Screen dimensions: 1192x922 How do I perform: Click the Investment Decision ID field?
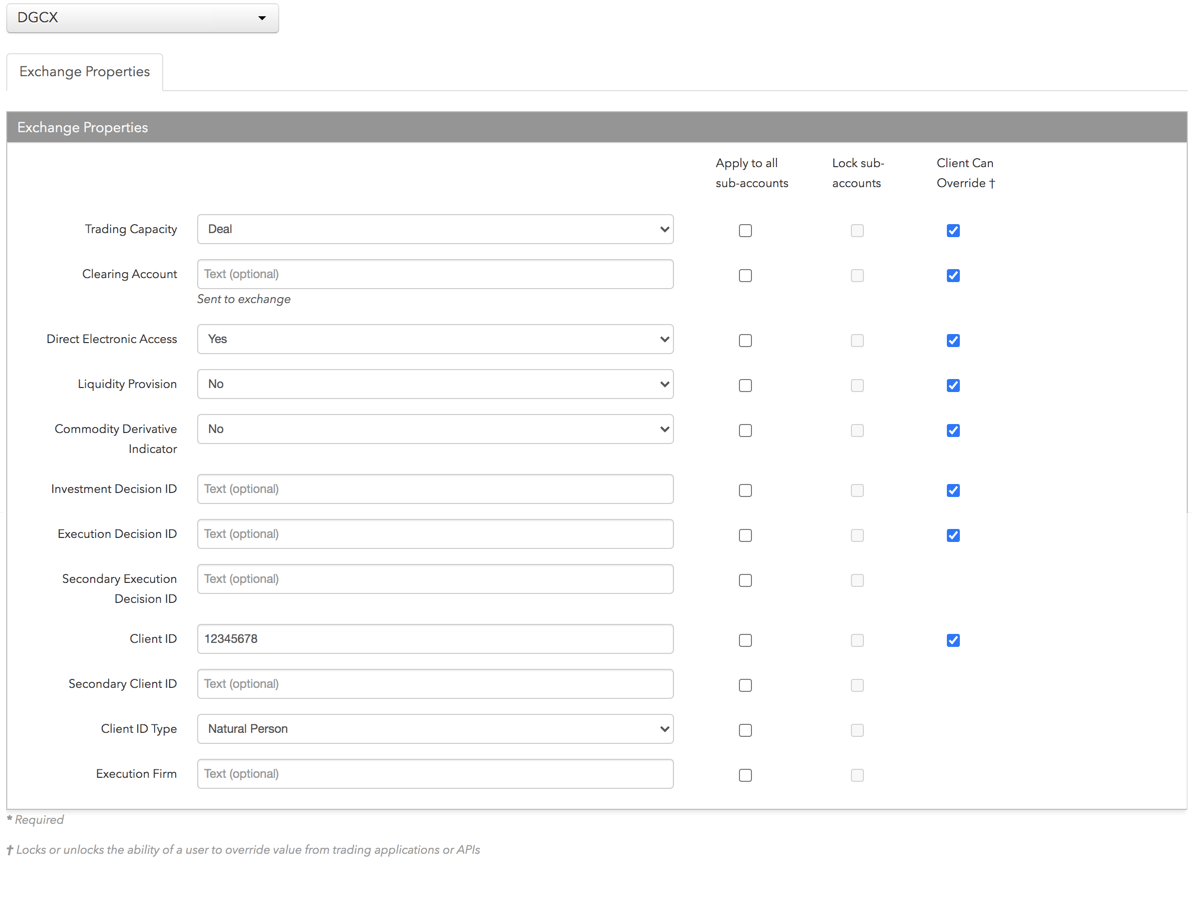click(x=435, y=489)
